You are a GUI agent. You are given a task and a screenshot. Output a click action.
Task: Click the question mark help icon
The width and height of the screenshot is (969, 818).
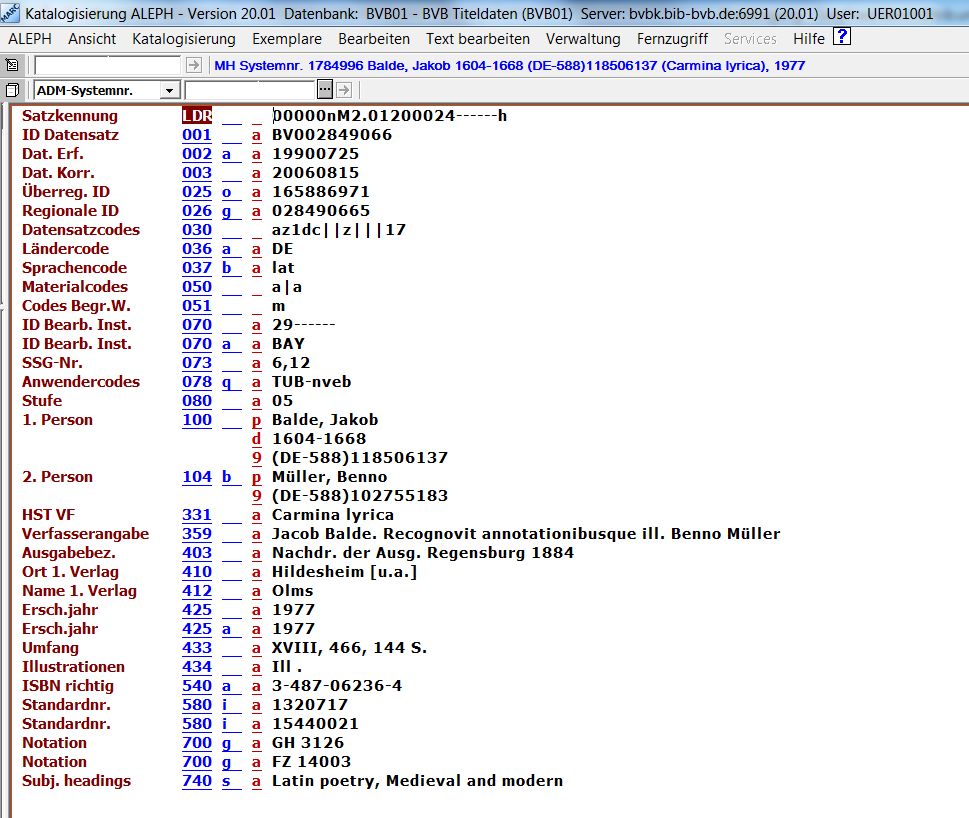coord(841,38)
